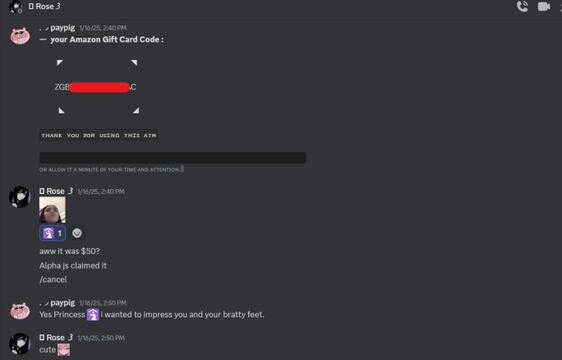Open the add reaction smiley icon
Screen dimensions: 562x360
[x=77, y=233]
